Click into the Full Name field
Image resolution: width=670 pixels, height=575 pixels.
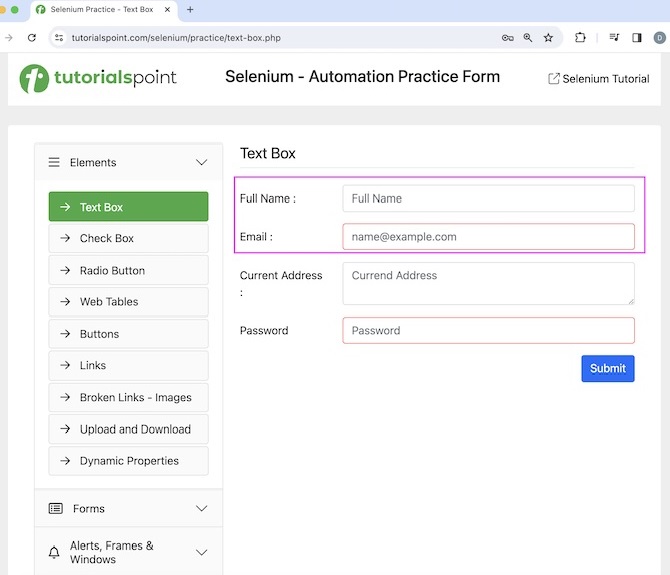488,198
